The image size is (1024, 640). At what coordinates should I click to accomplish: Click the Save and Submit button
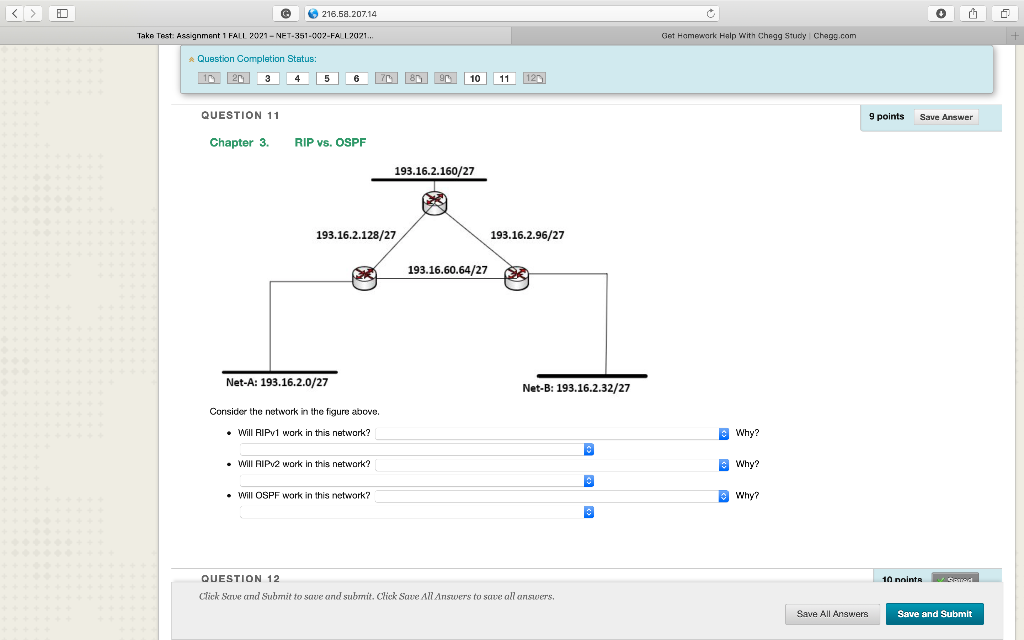pyautogui.click(x=934, y=613)
